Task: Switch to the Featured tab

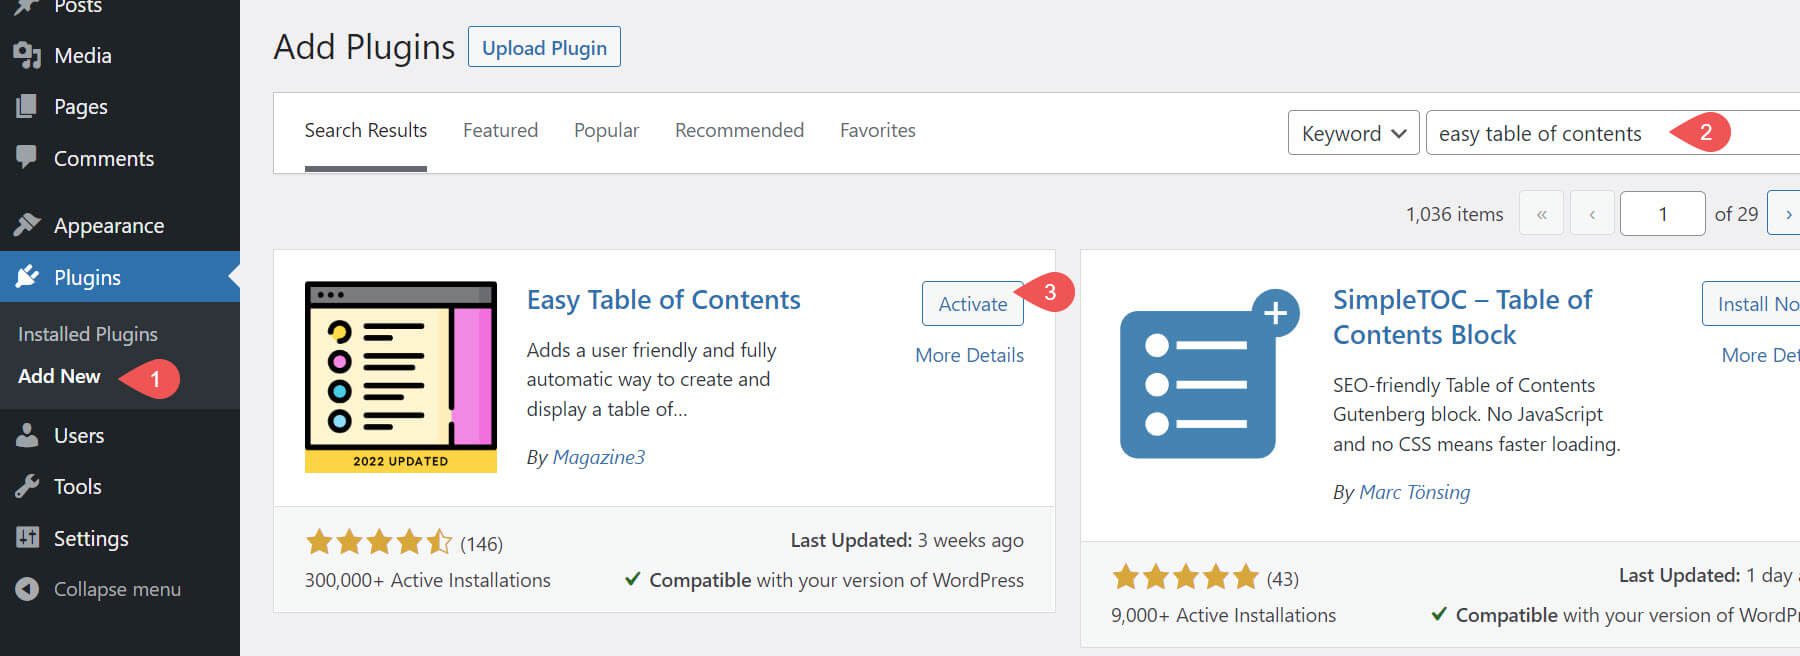Action: [500, 131]
